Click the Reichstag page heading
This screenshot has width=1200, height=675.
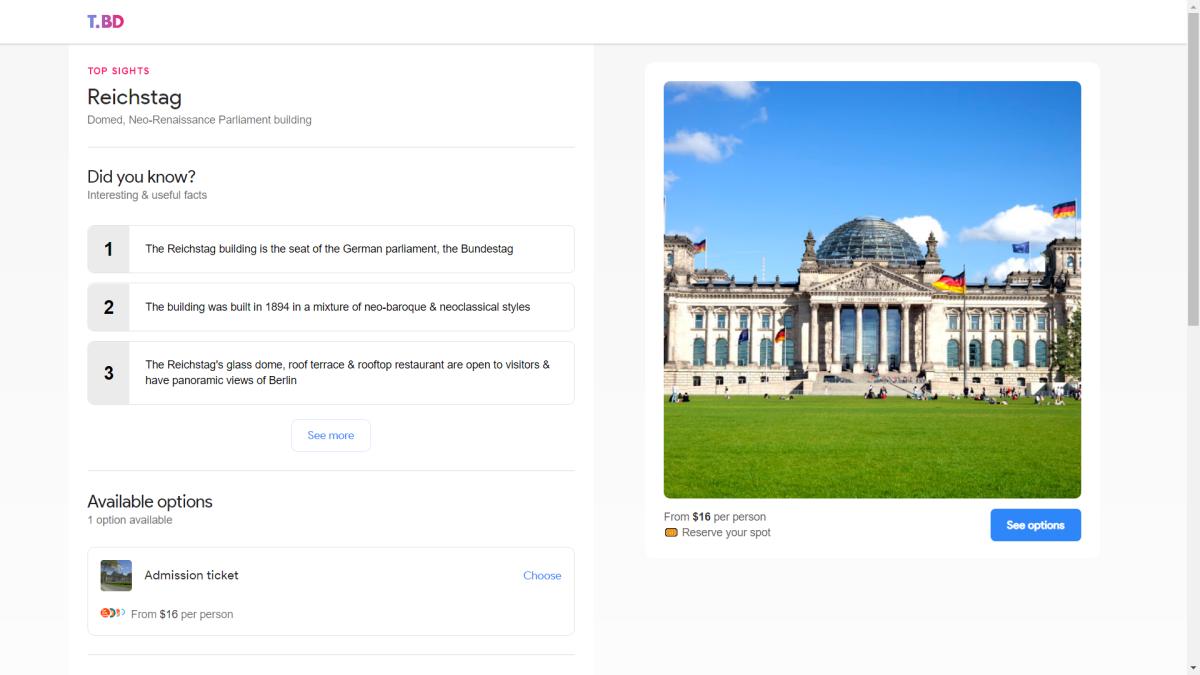pos(134,97)
